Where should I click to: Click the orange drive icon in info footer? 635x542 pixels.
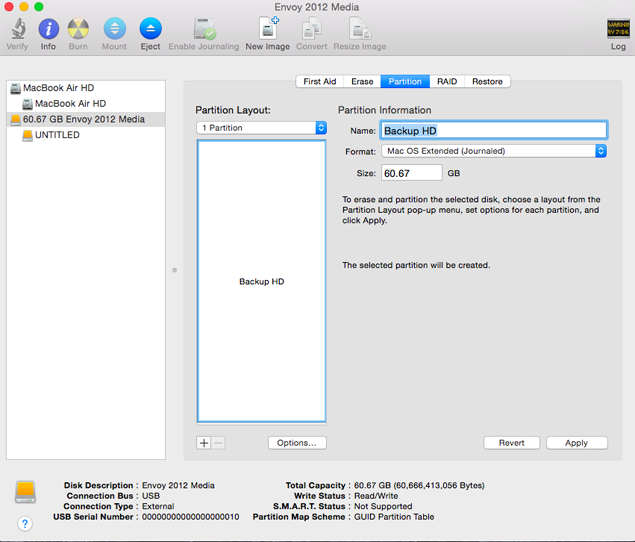(x=26, y=492)
